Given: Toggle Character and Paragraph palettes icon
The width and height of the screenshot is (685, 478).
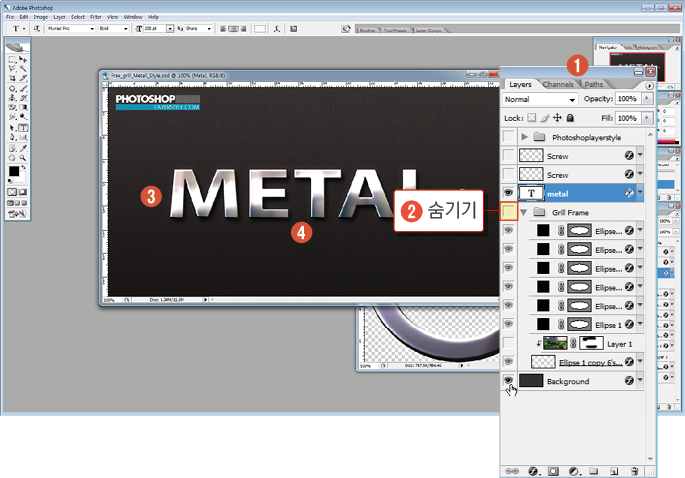Looking at the screenshot, I should tap(294, 29).
